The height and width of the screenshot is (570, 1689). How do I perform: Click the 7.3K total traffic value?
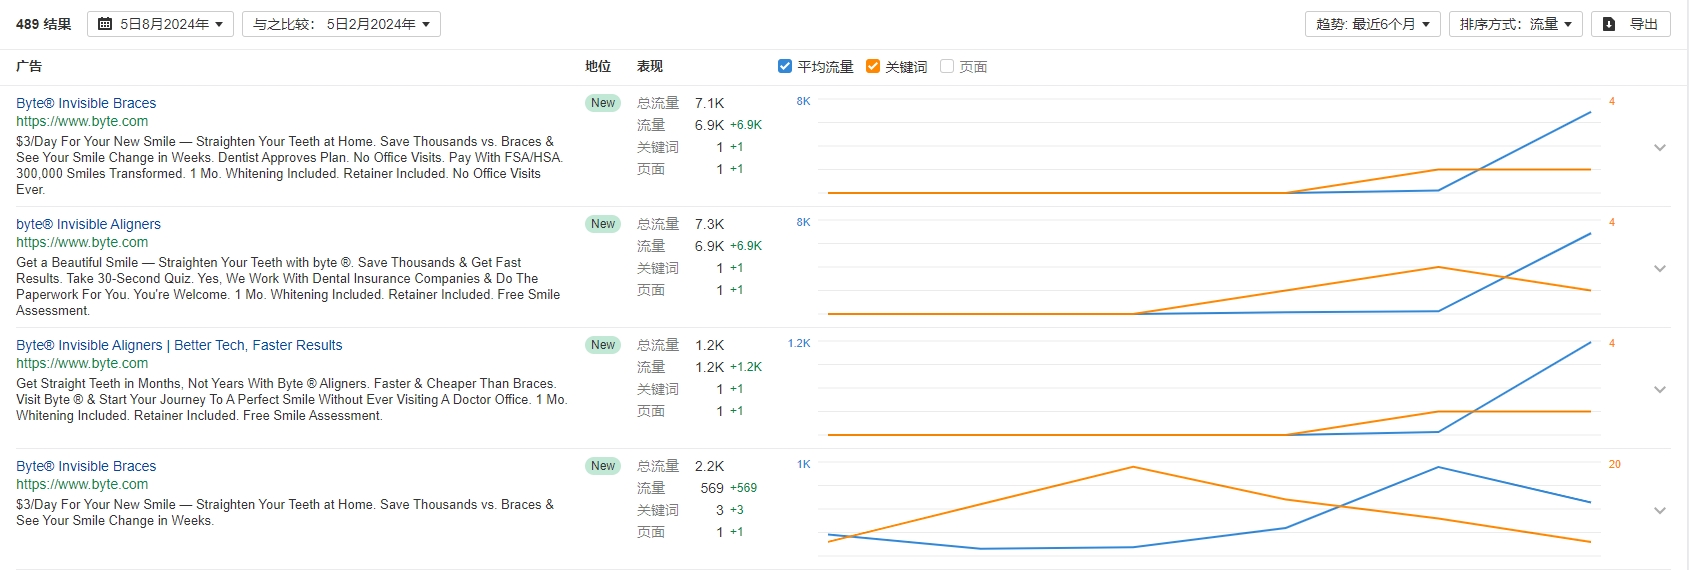pyautogui.click(x=710, y=224)
